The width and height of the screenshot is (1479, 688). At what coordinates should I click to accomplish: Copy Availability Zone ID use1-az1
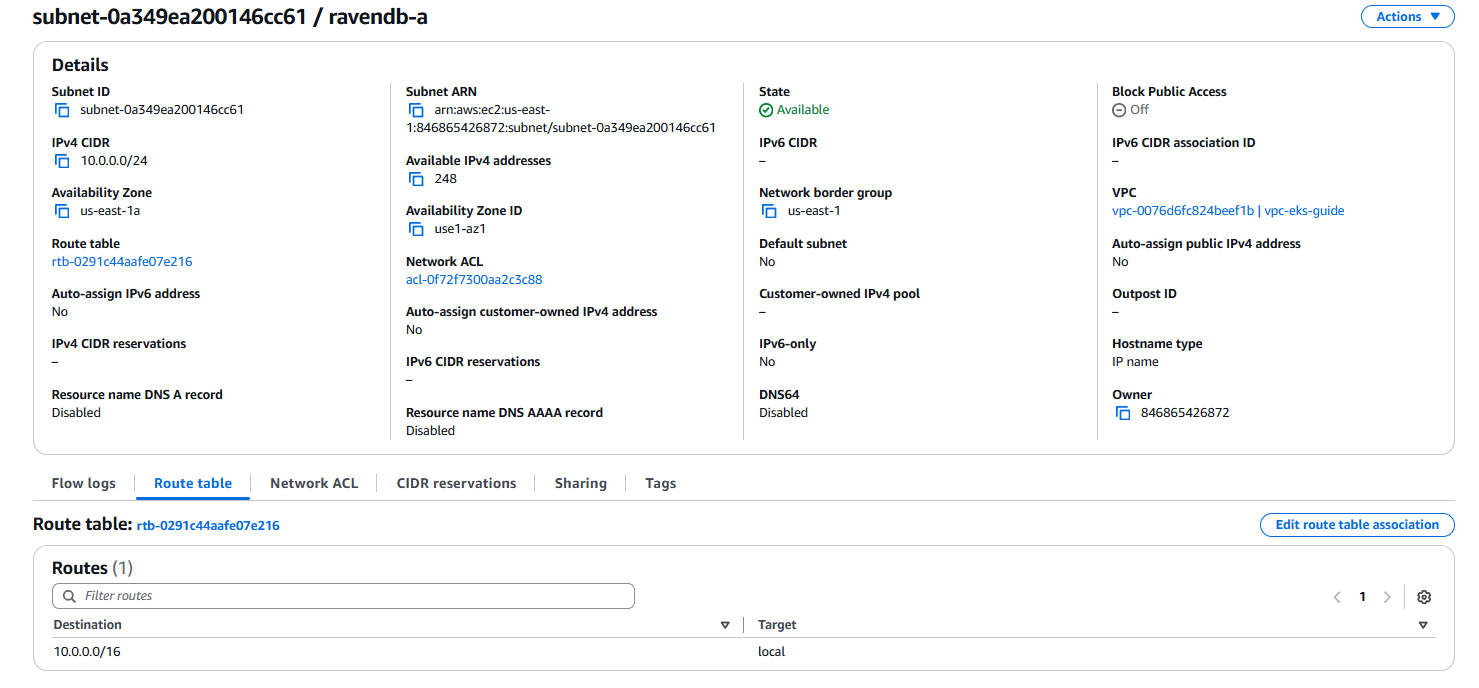(416, 229)
